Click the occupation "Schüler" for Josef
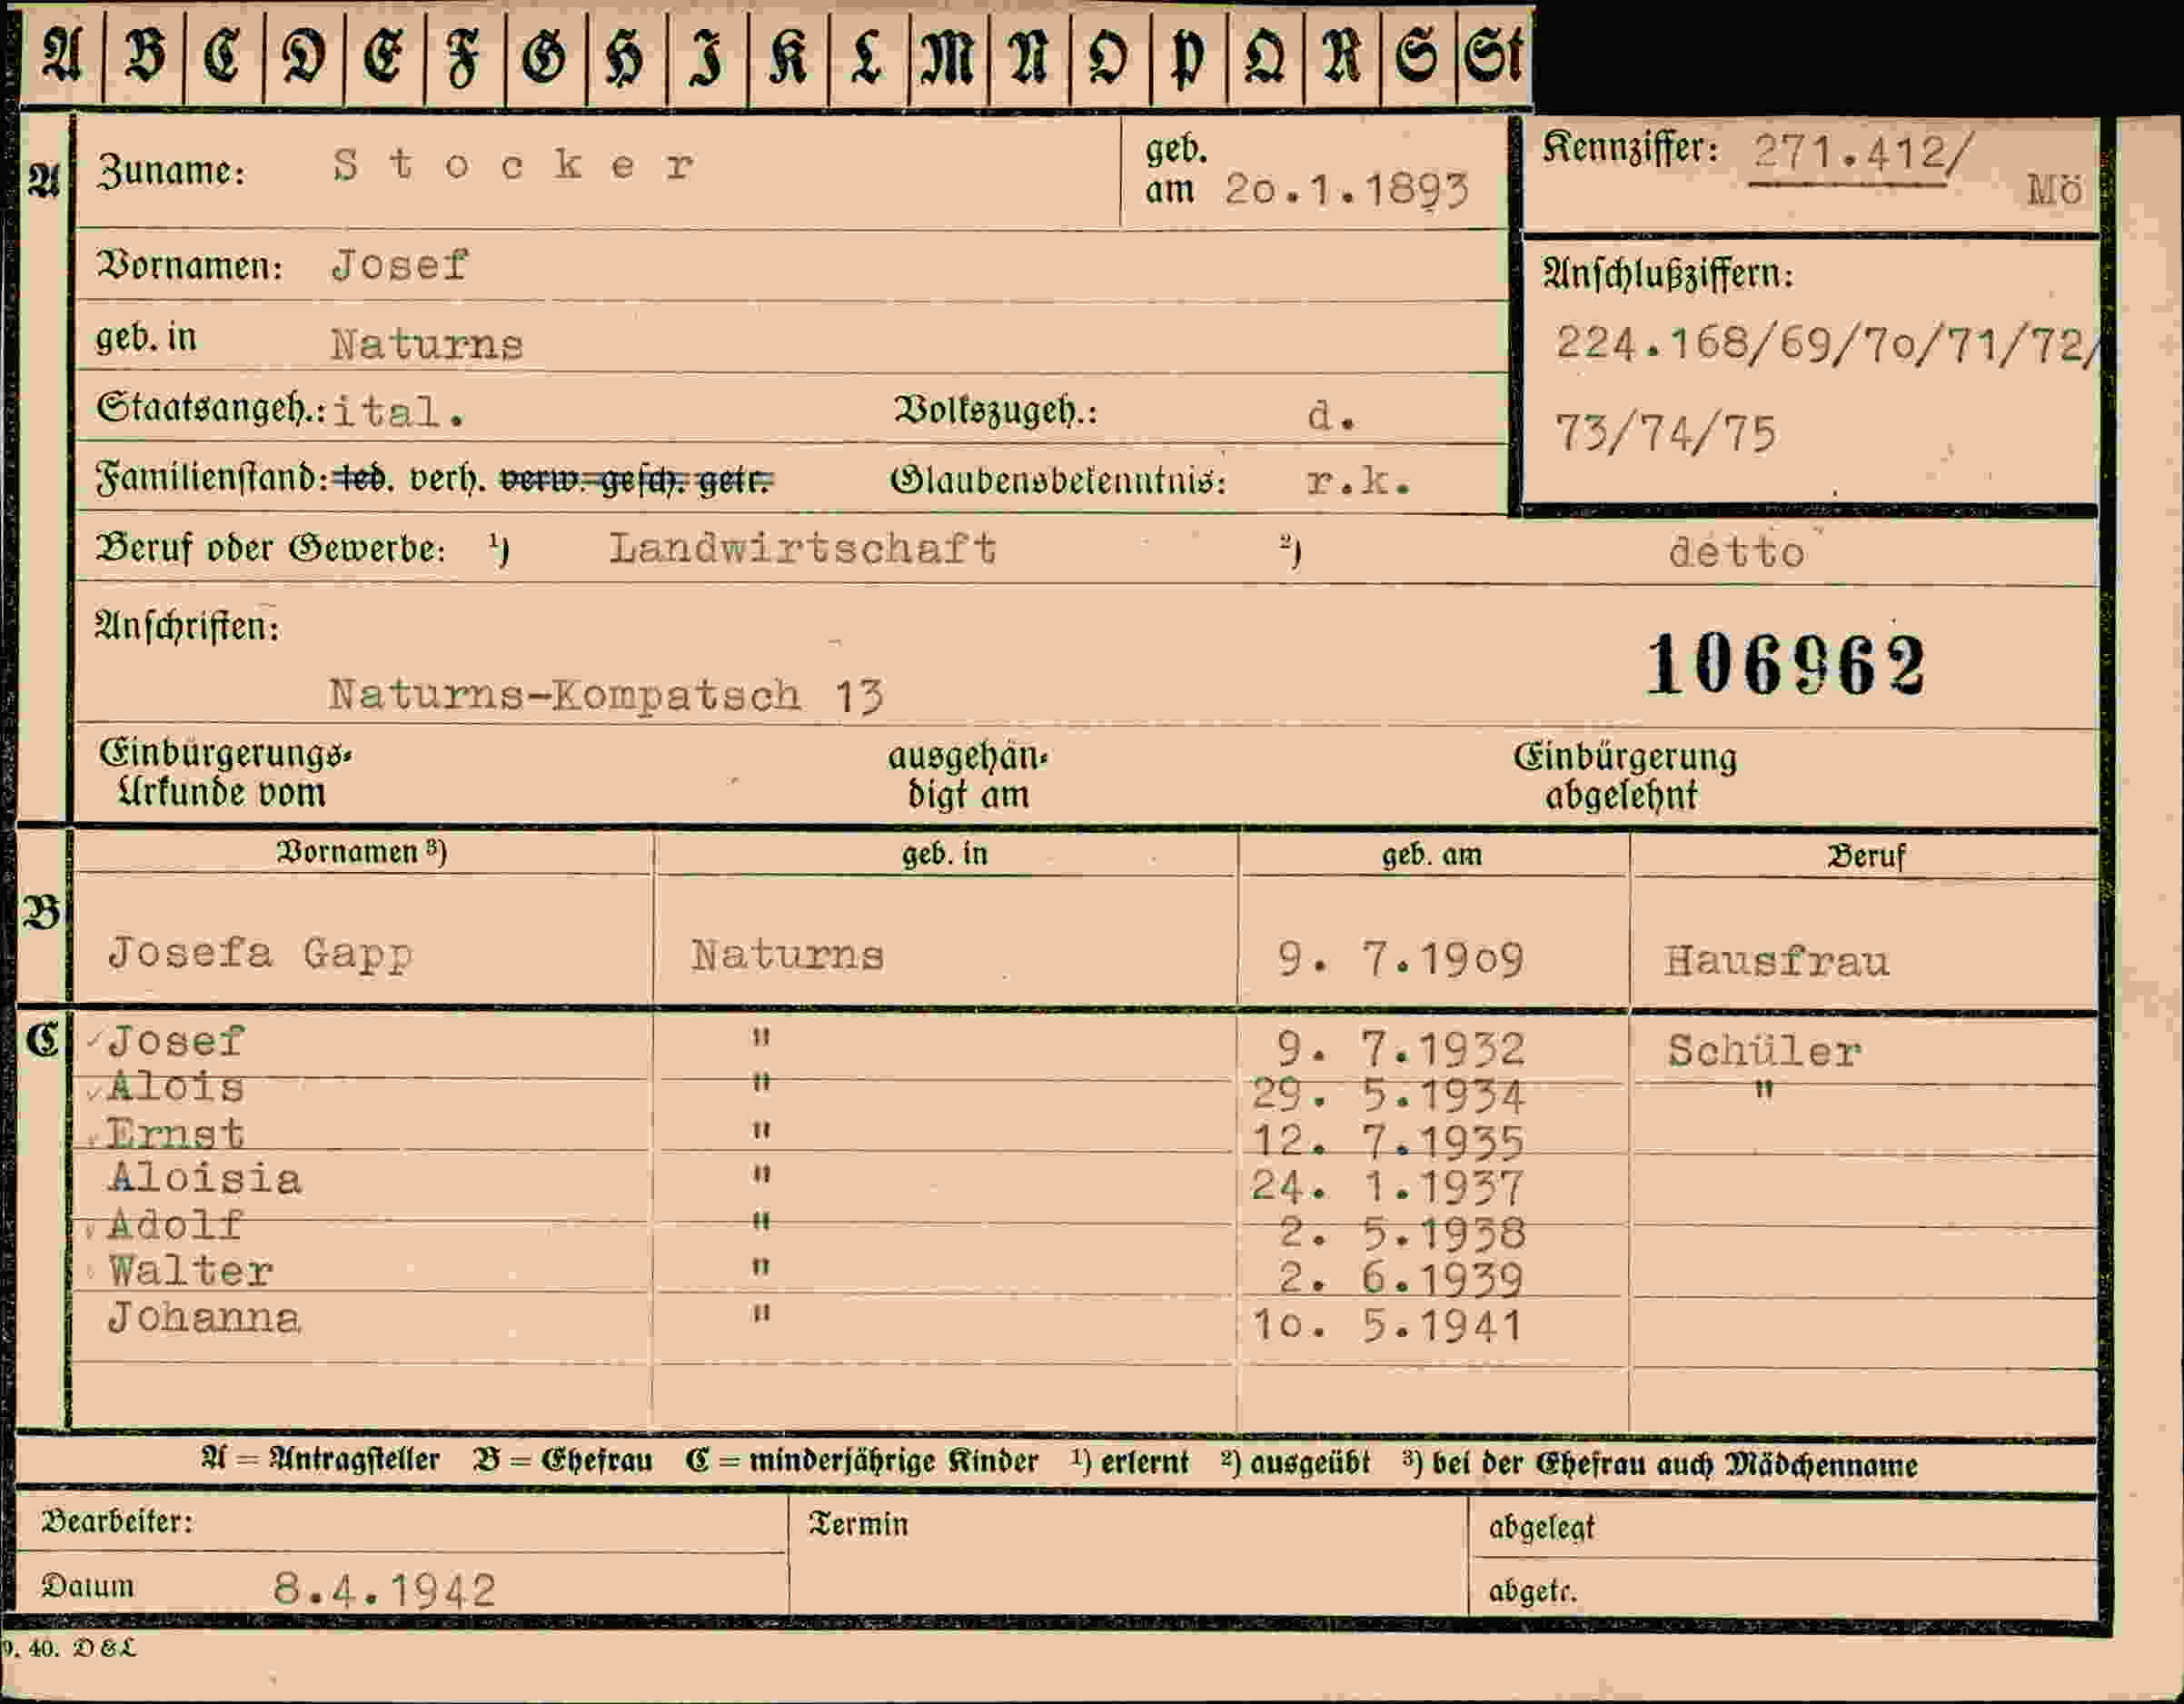The height and width of the screenshot is (1704, 2184). [1764, 1052]
